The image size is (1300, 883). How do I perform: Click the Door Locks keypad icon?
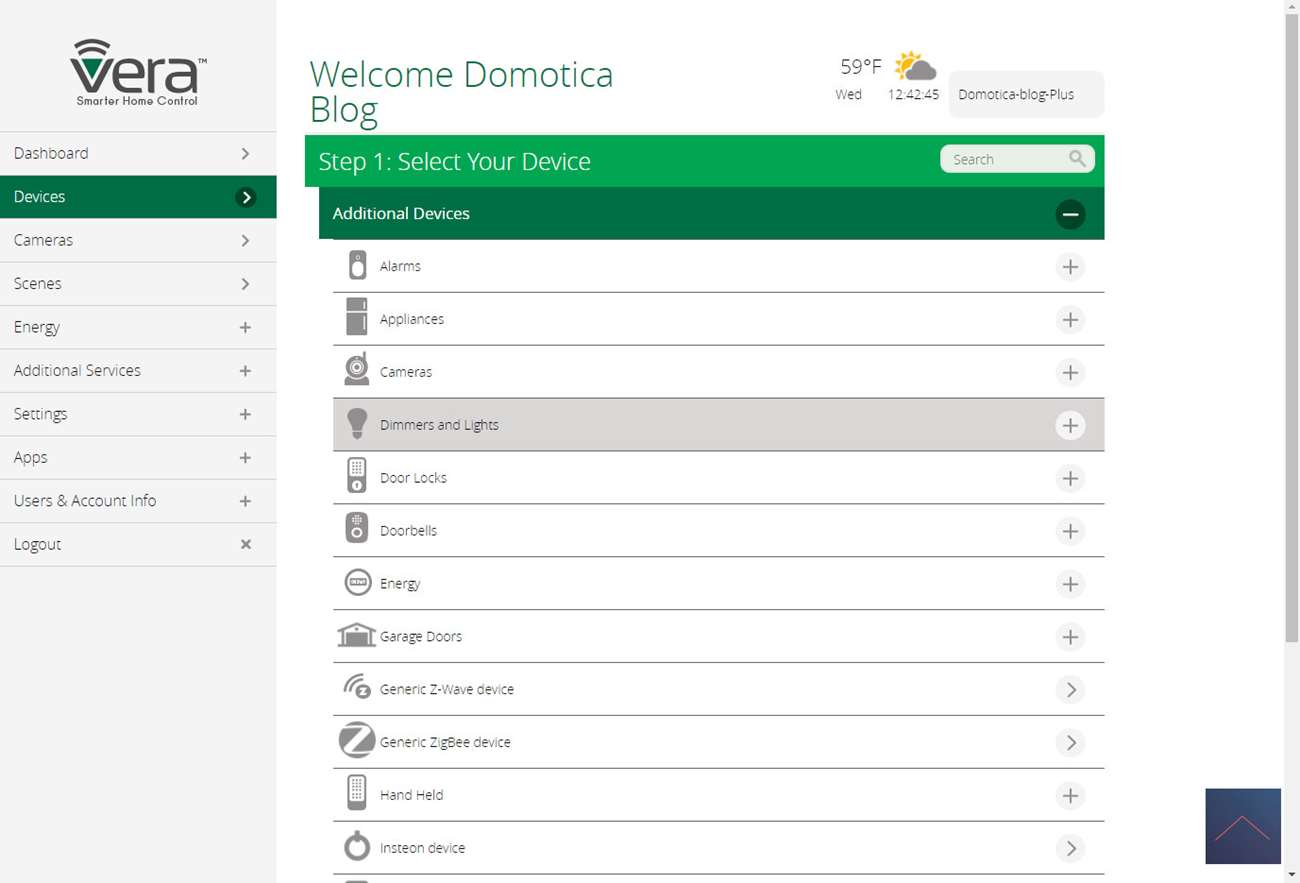357,476
